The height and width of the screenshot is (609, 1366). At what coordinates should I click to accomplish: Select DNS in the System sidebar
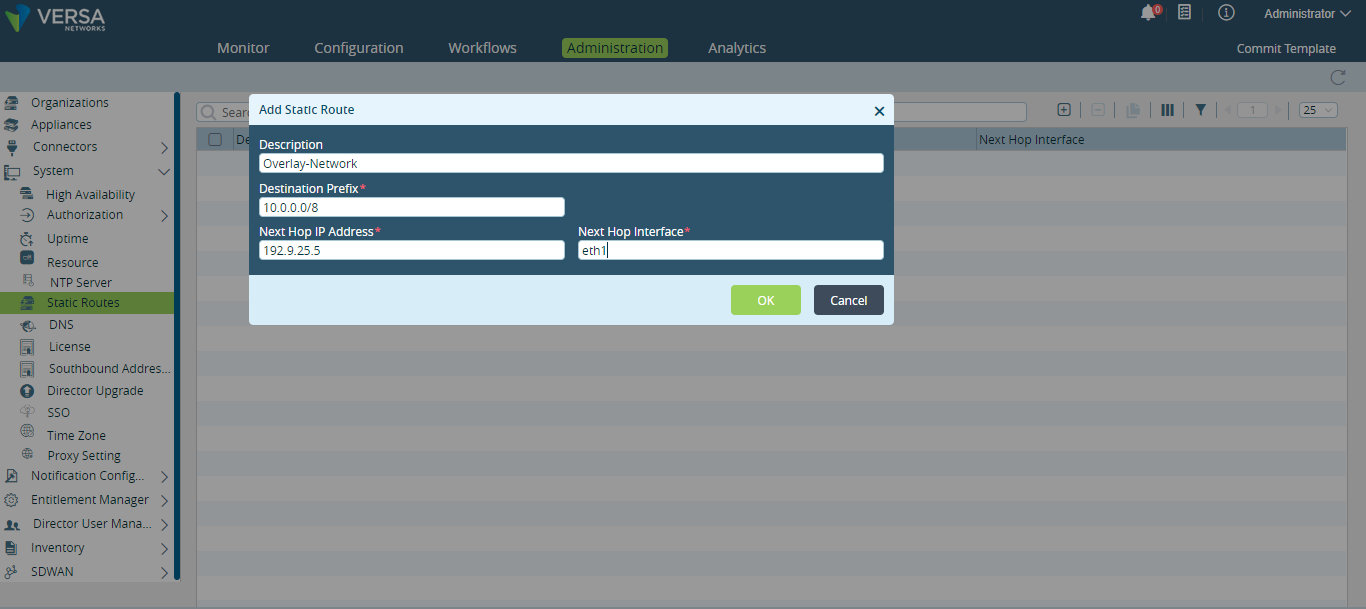pos(61,325)
